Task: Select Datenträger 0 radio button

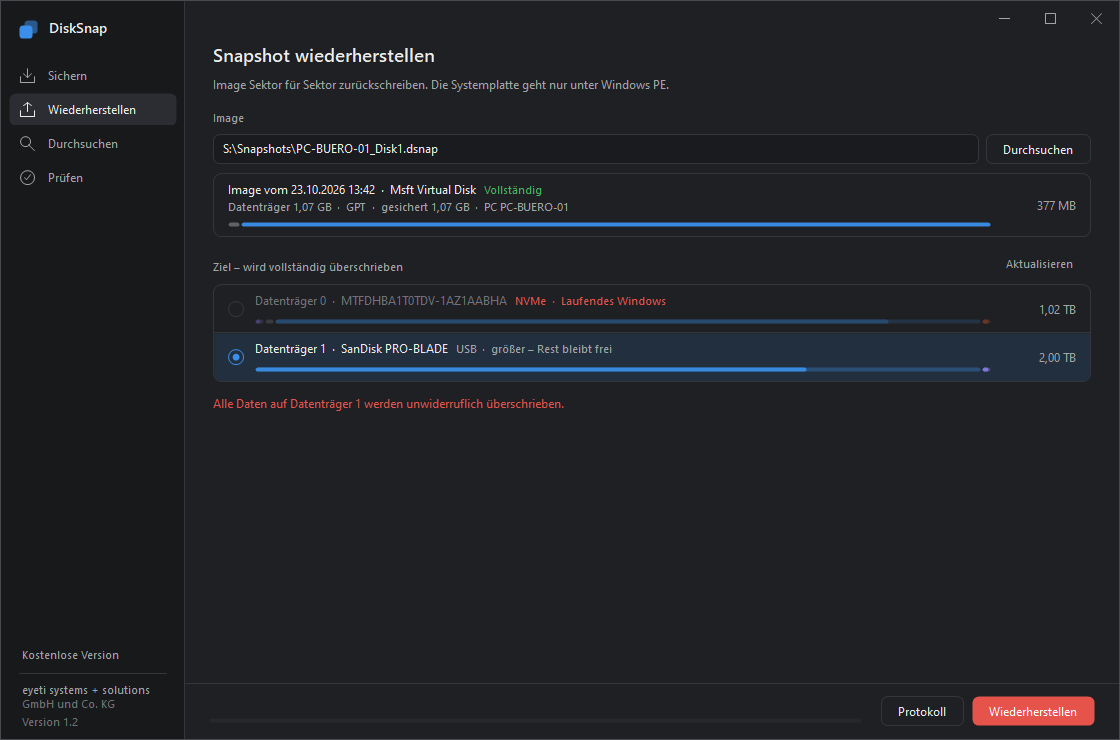Action: [x=236, y=309]
